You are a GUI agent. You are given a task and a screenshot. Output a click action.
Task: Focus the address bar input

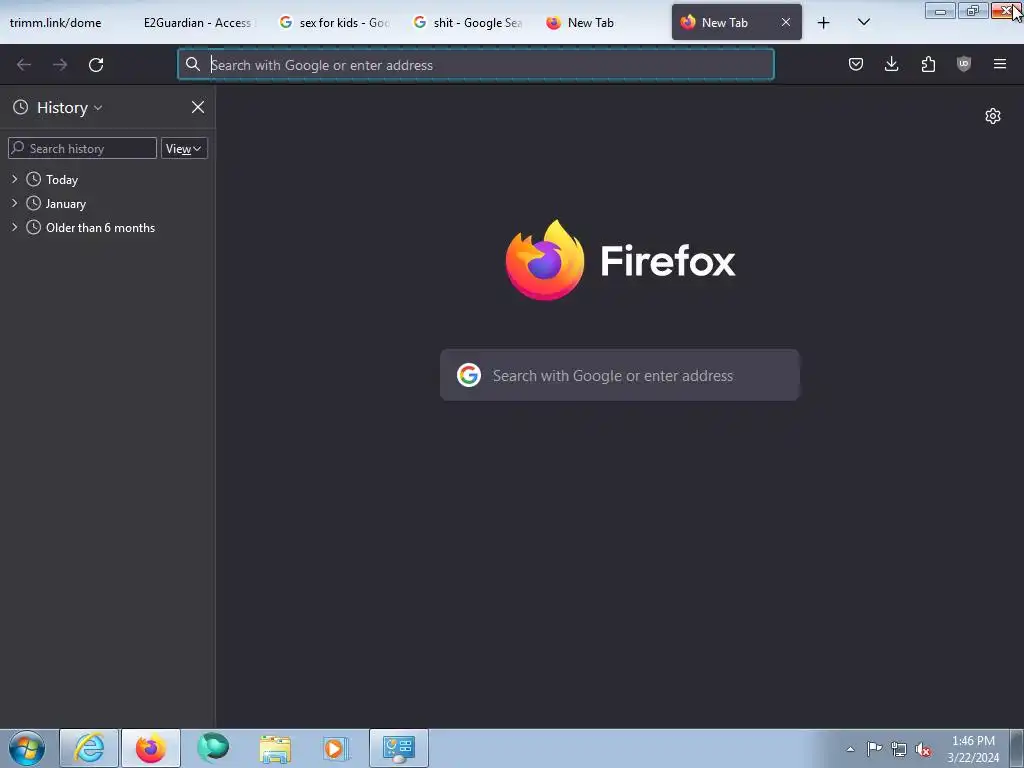coord(475,65)
